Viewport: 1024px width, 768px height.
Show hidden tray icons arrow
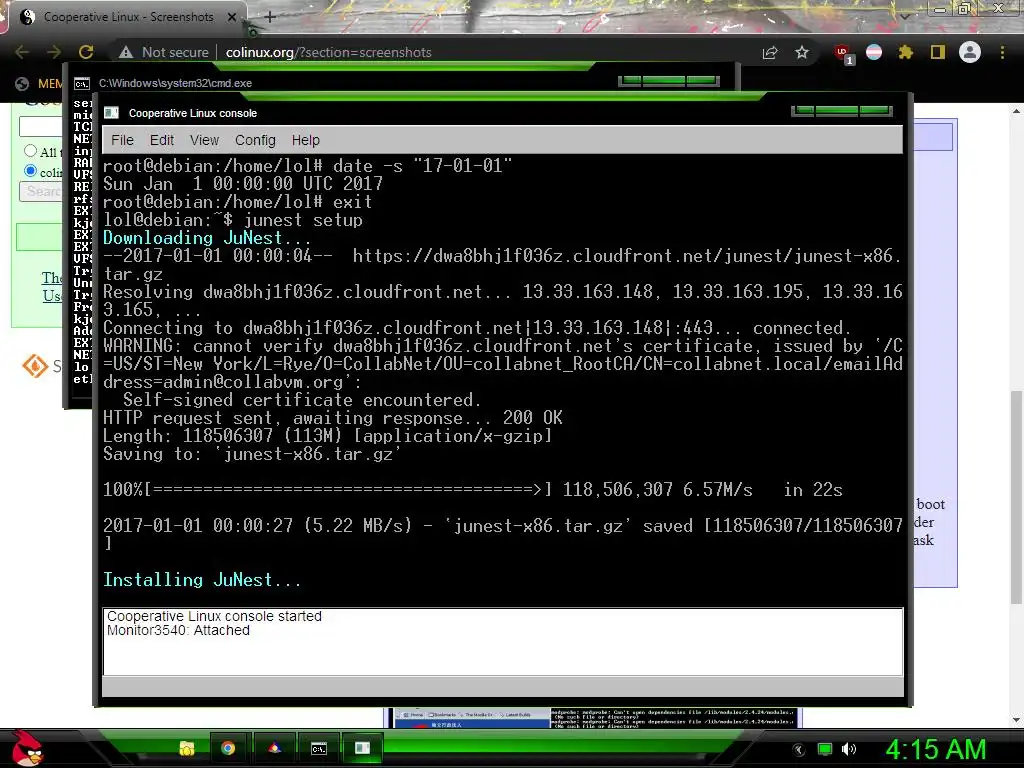(x=798, y=750)
